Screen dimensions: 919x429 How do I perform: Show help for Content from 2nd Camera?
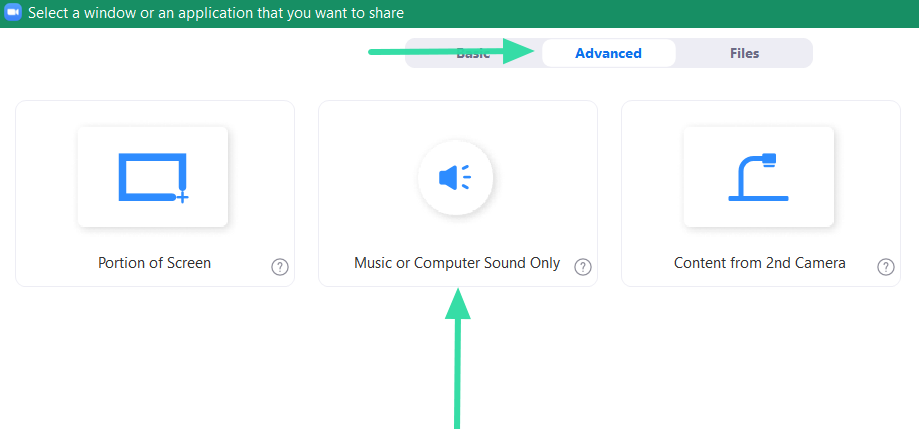(886, 267)
